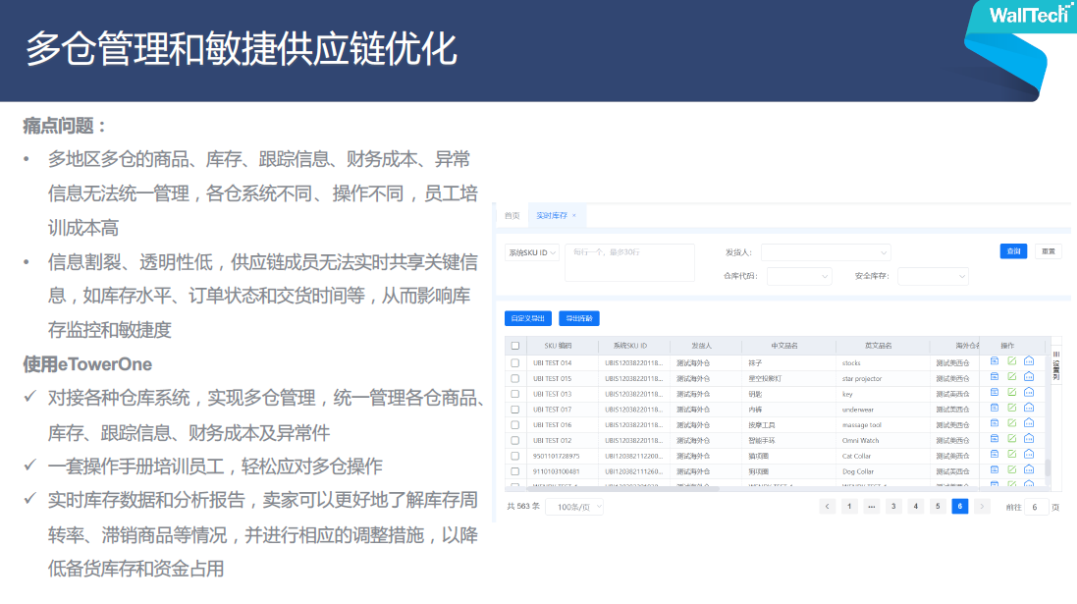
Task: Click the blue 查询 search button
Action: click(x=1013, y=251)
